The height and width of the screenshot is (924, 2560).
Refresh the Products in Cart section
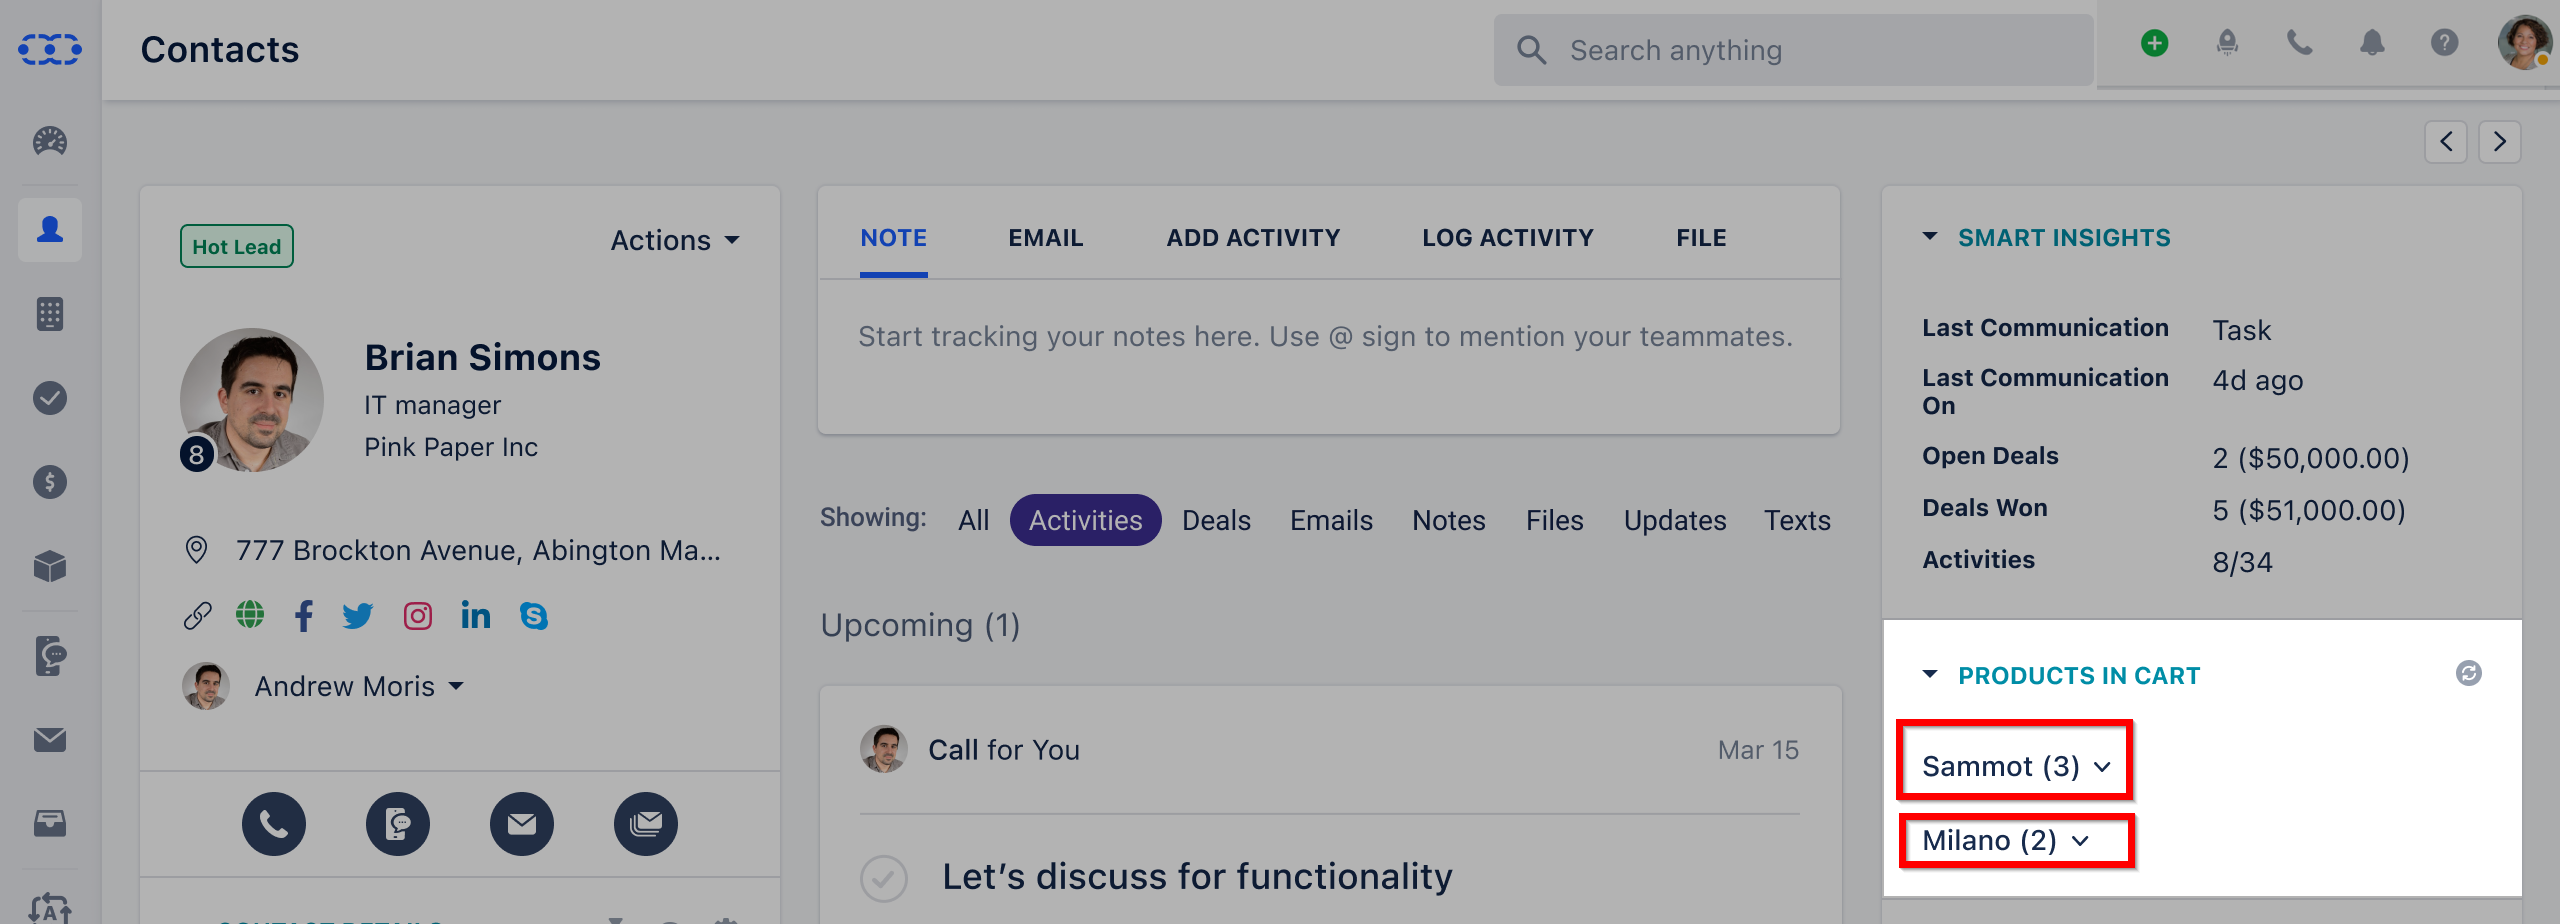[x=2468, y=674]
